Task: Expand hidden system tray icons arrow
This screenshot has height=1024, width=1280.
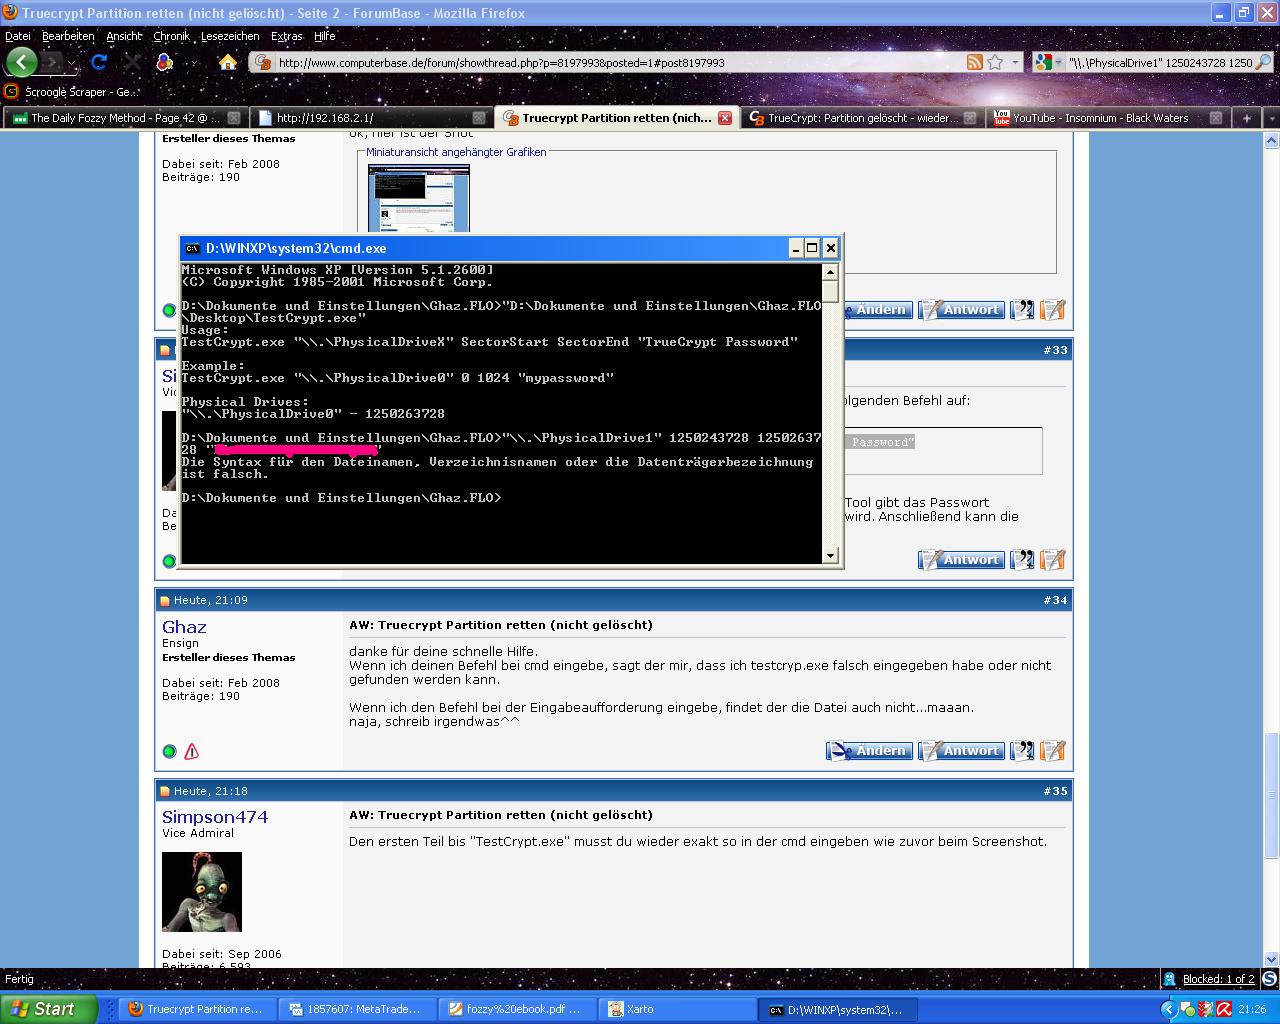Action: [x=1169, y=1009]
